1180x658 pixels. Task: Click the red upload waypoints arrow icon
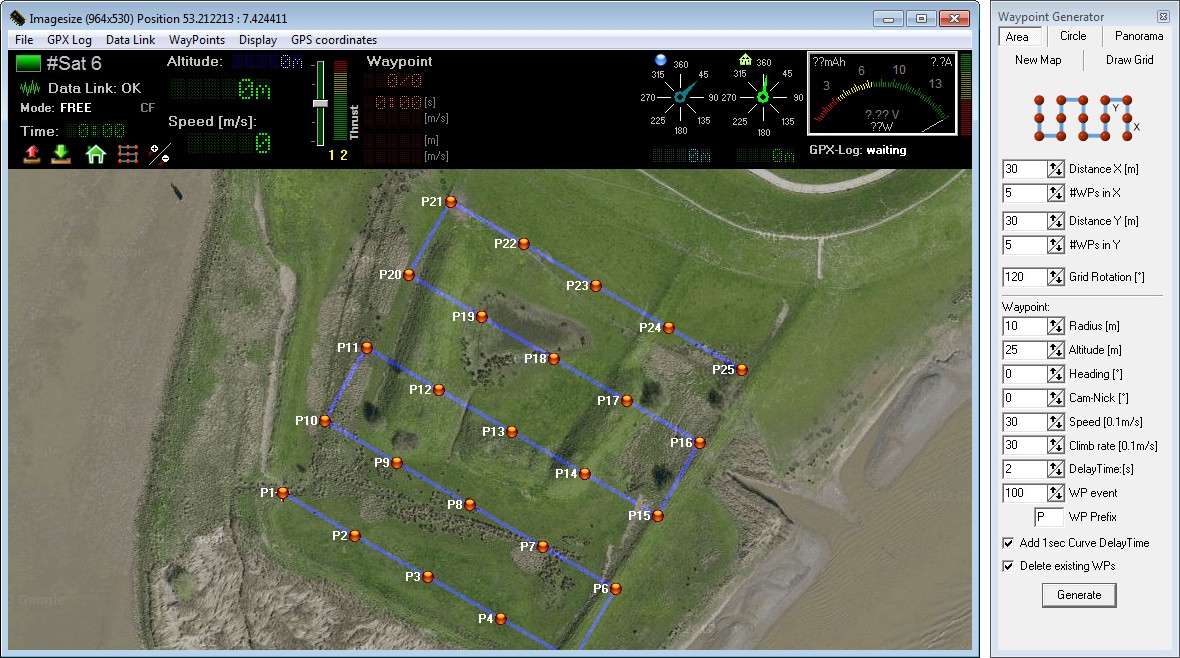tap(32, 154)
